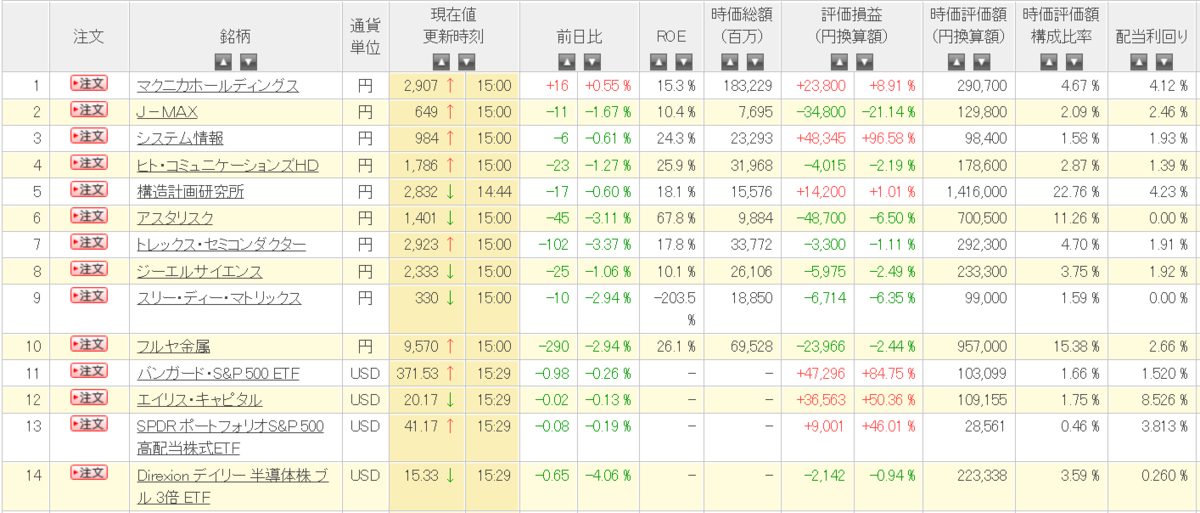Click 注文 button for ヒト・コミュニケーションズHD
This screenshot has height=513, width=1200.
click(88, 164)
